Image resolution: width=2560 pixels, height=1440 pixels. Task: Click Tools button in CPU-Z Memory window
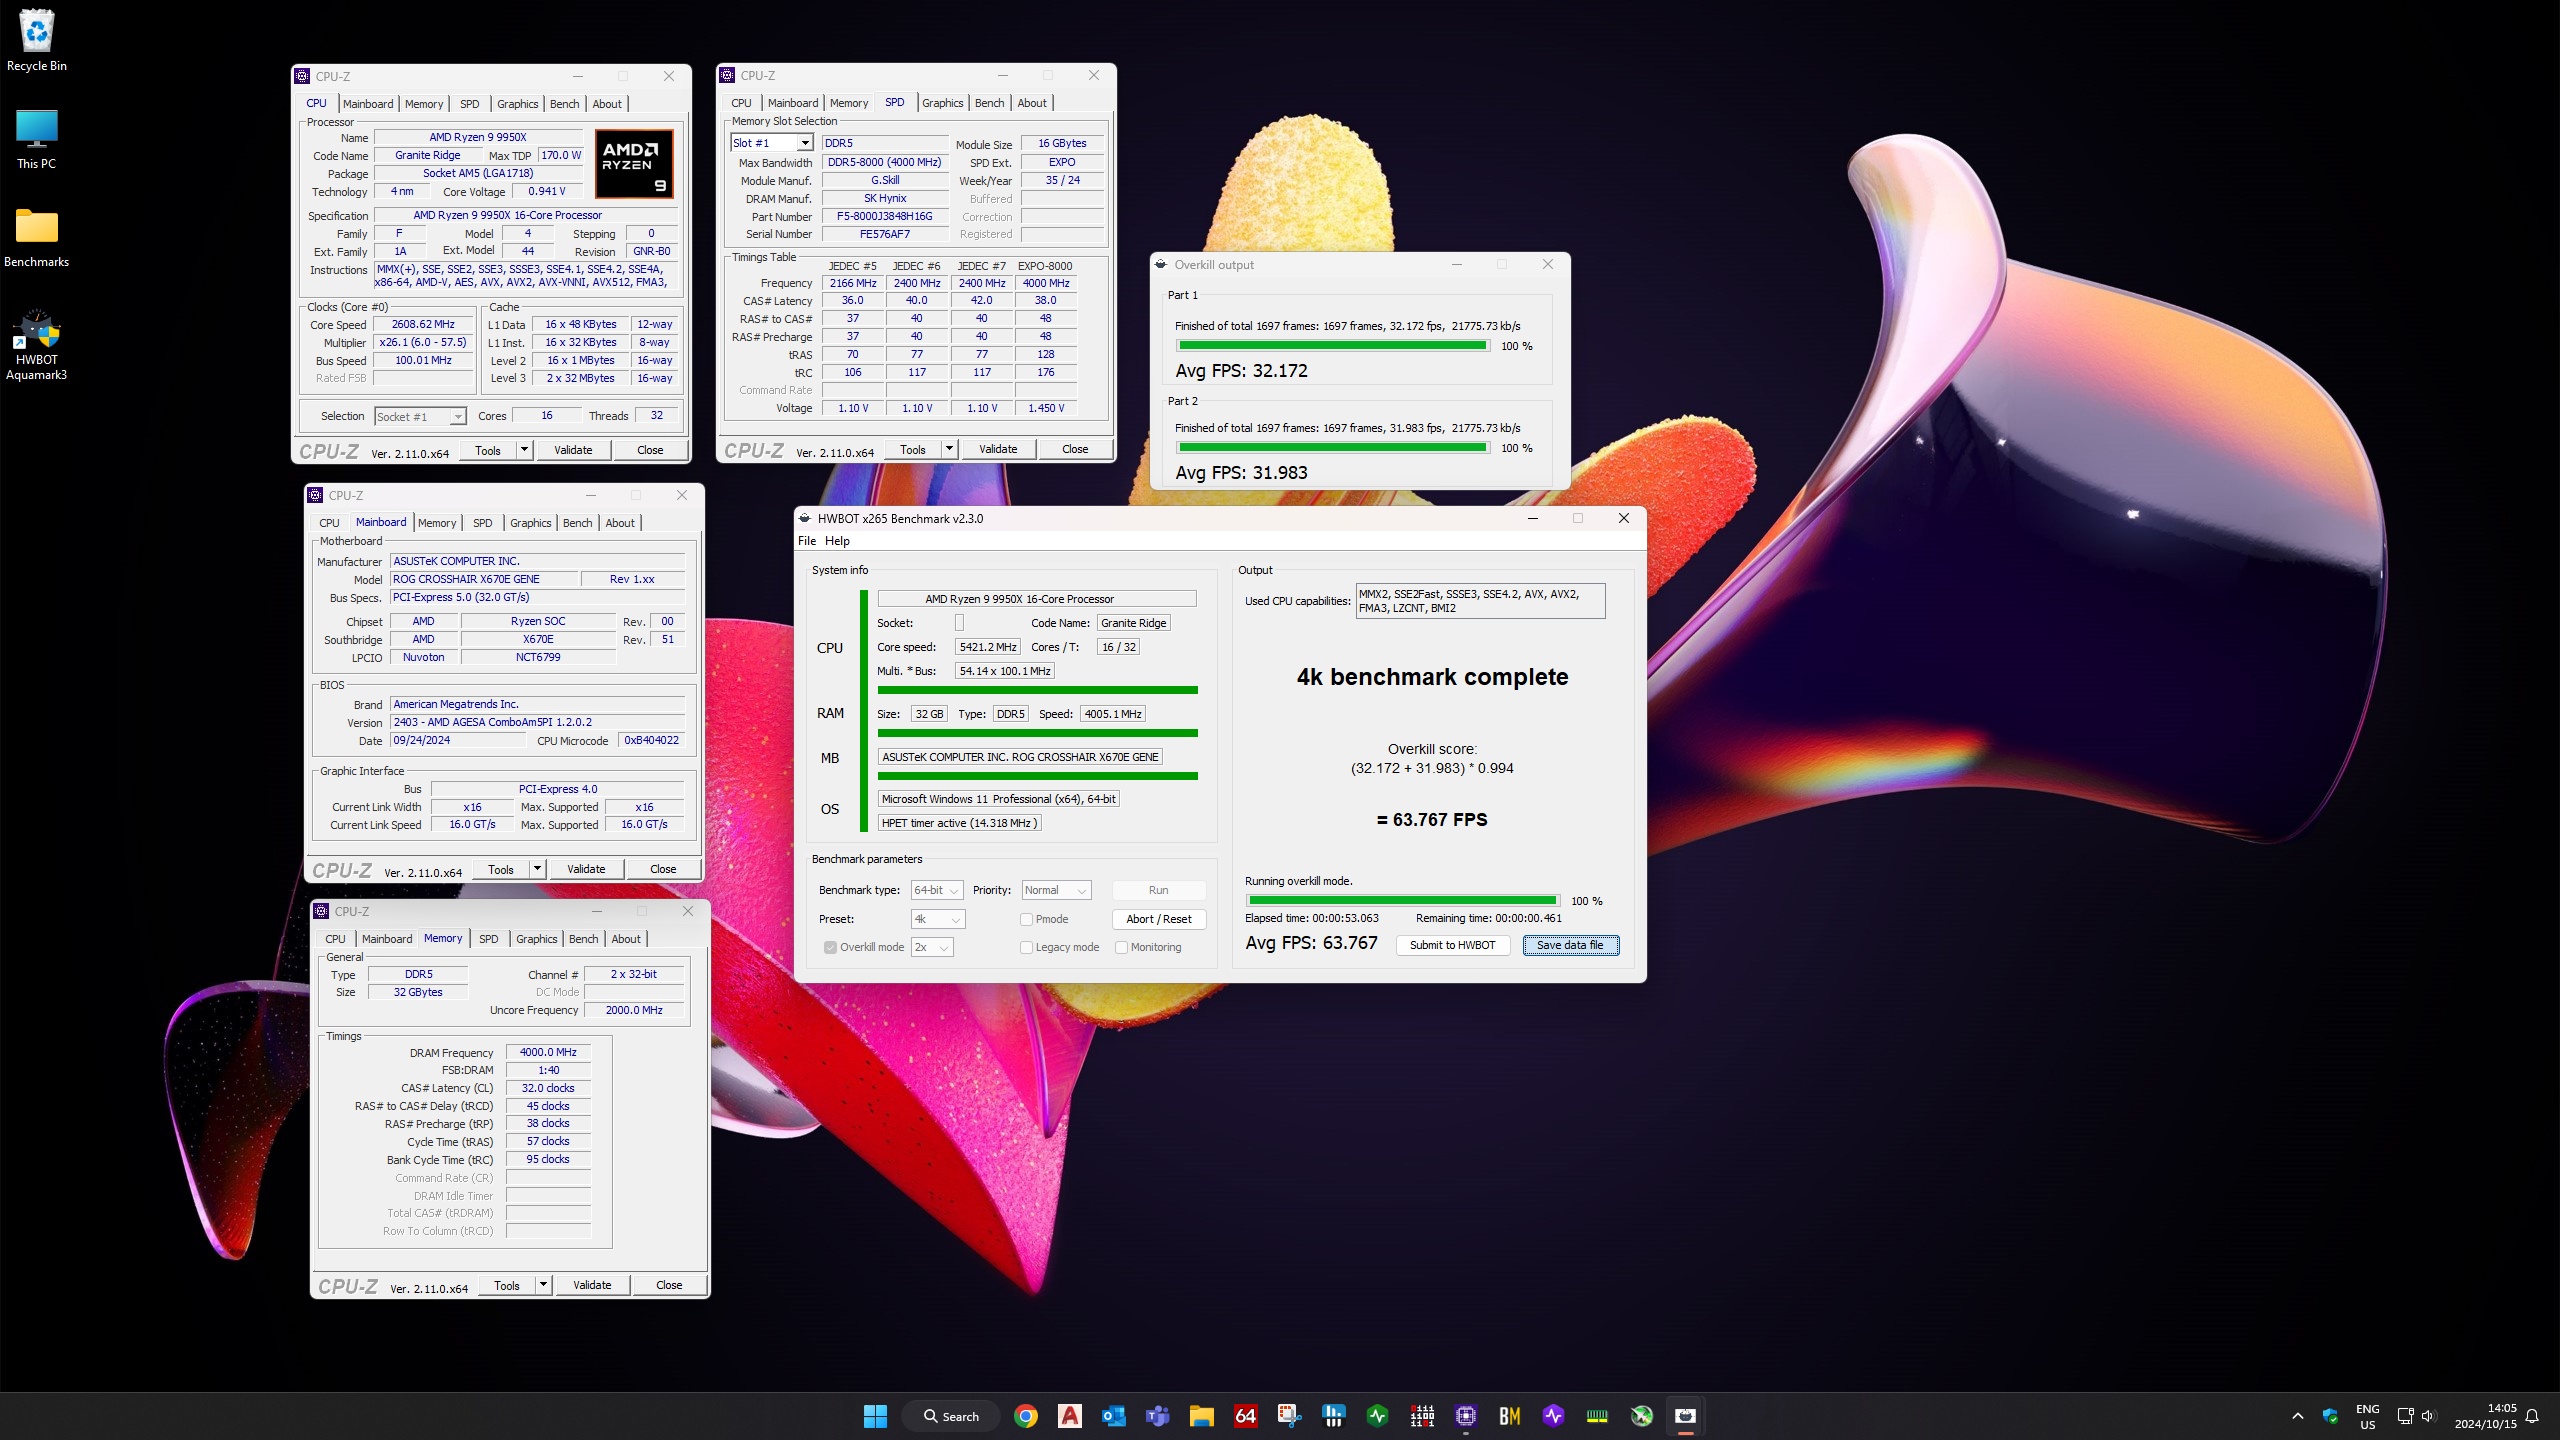point(507,1285)
